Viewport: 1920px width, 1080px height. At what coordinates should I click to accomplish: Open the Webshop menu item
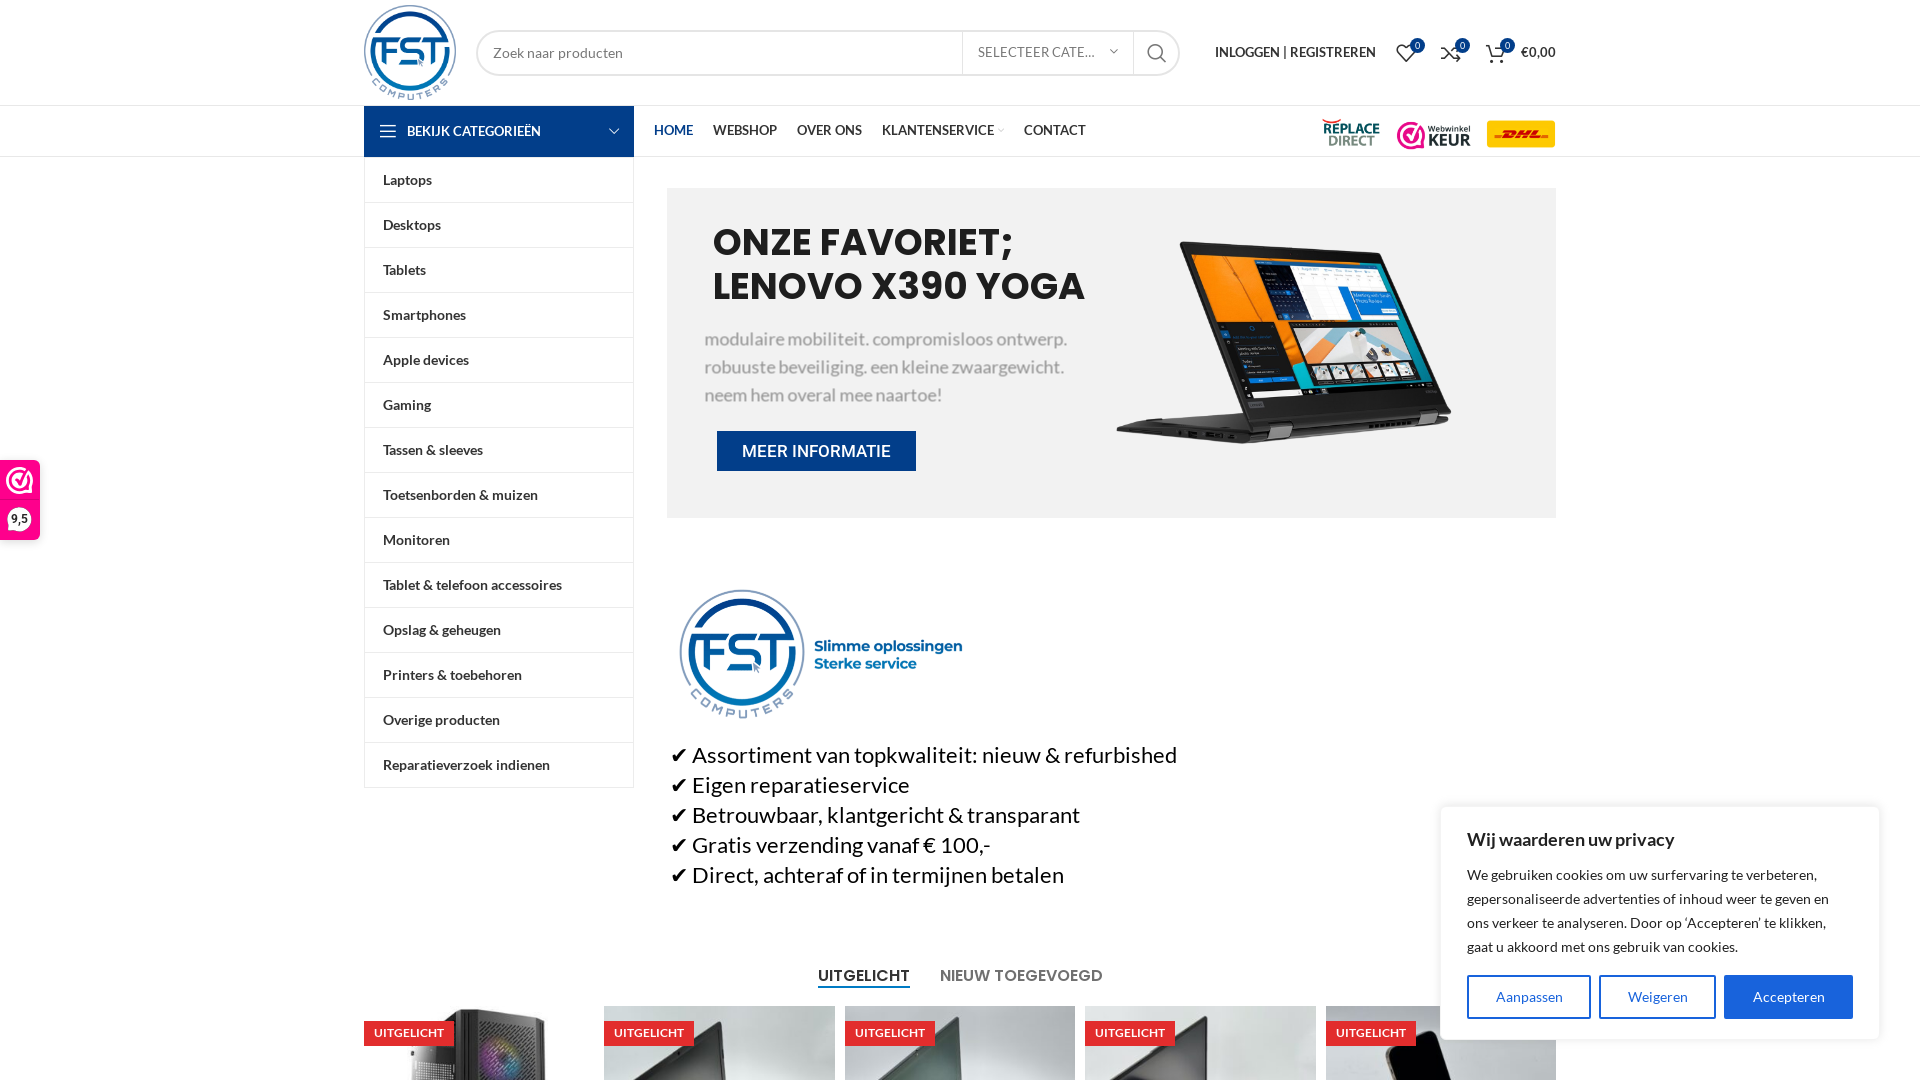click(x=745, y=131)
